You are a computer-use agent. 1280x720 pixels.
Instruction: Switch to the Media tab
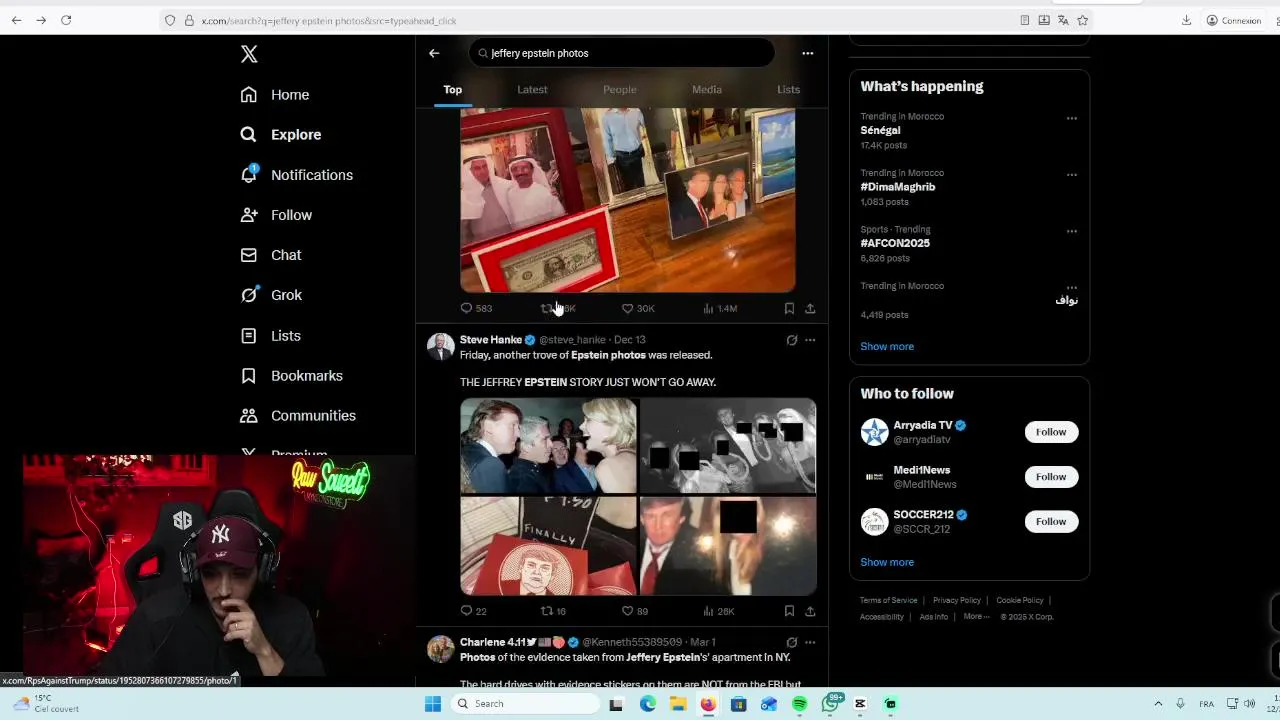pos(706,90)
